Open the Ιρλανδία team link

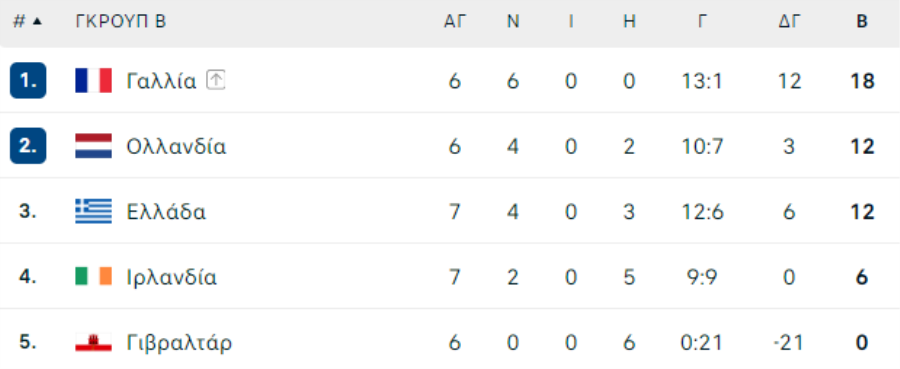point(172,278)
